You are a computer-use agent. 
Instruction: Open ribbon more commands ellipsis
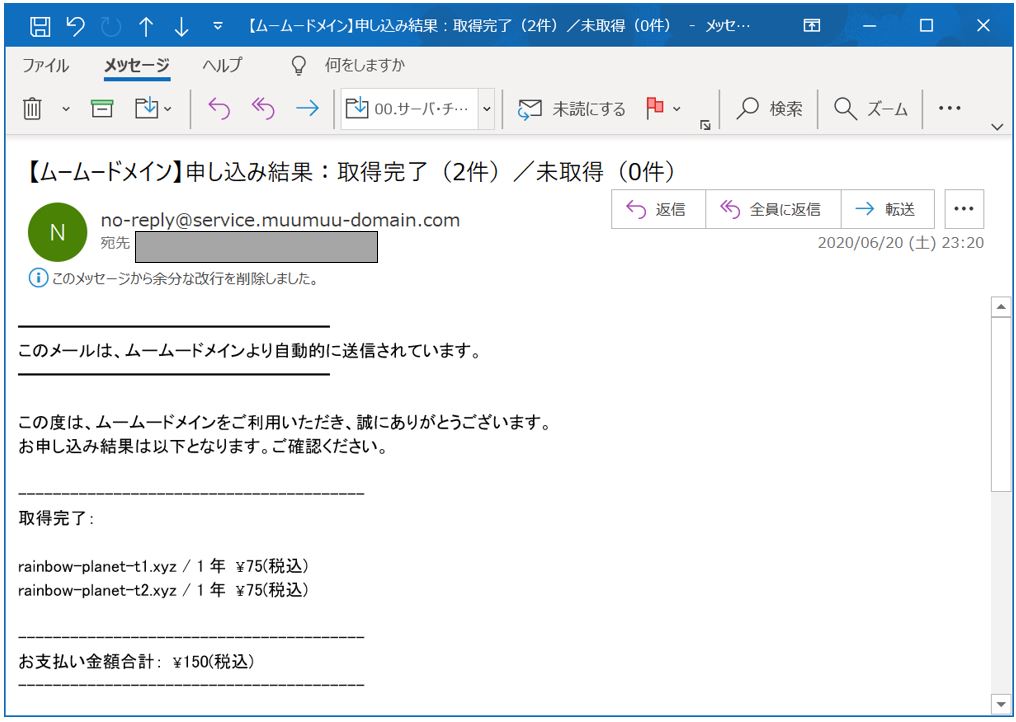949,108
